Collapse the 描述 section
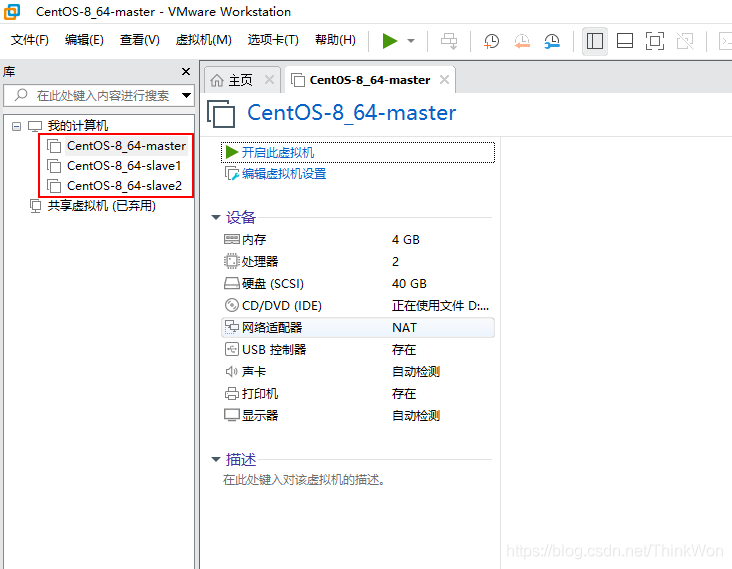This screenshot has width=732, height=569. [x=216, y=460]
